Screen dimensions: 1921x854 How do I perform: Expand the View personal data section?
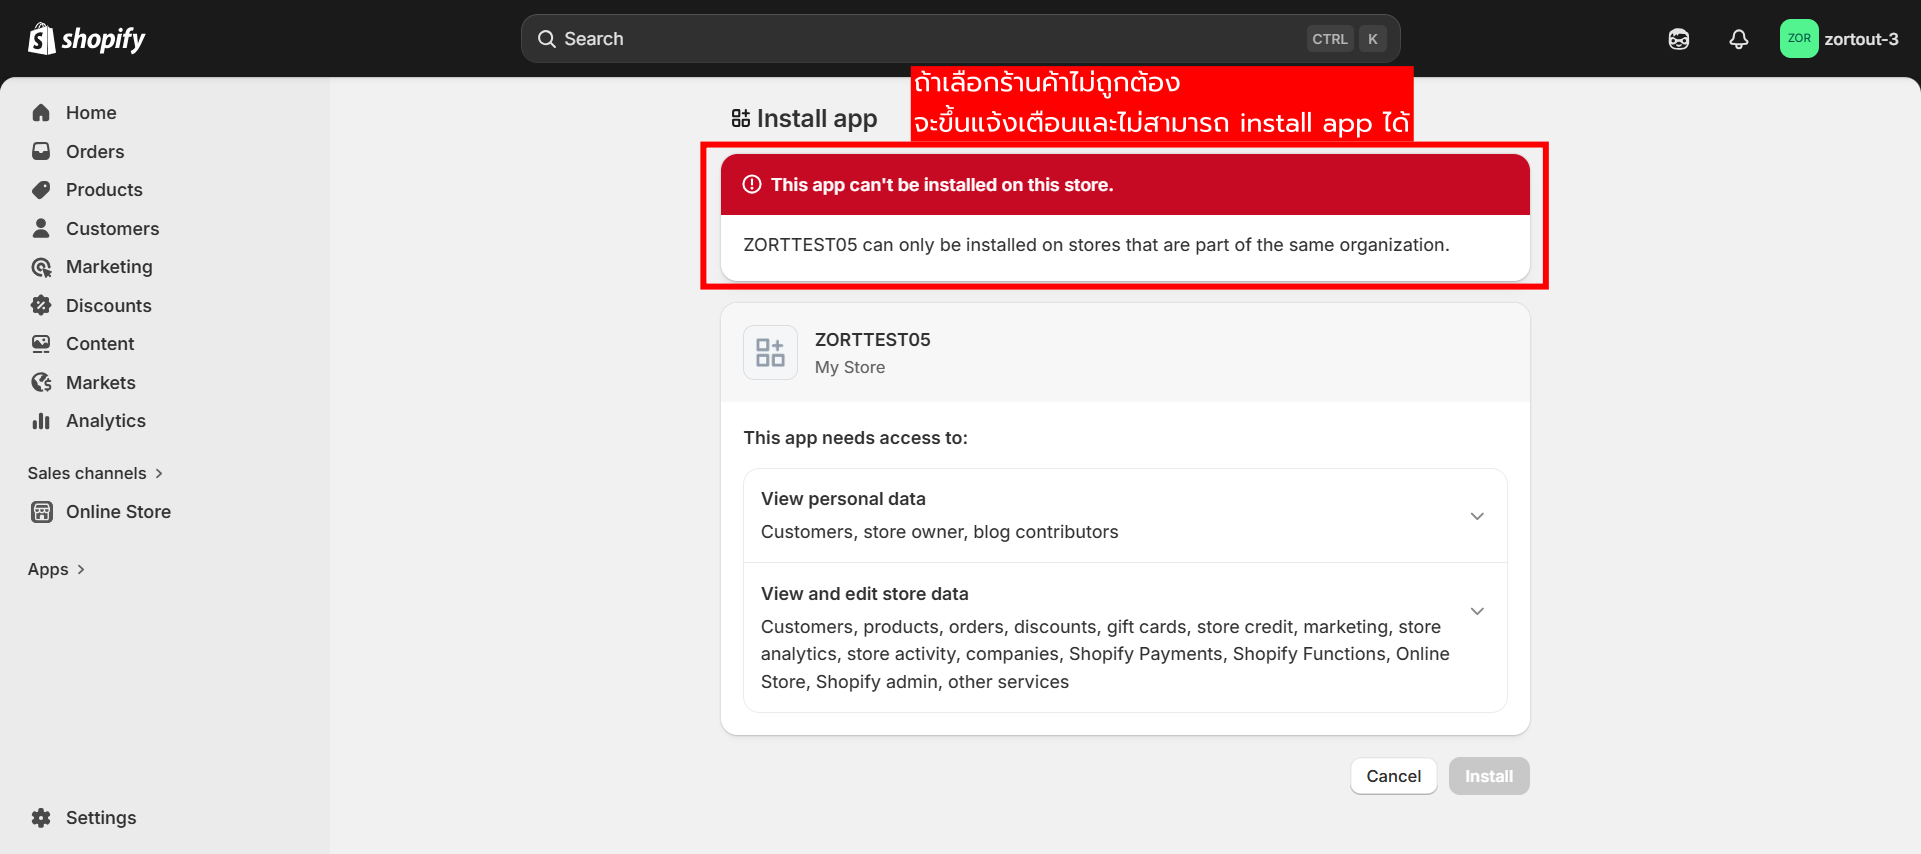(1476, 516)
